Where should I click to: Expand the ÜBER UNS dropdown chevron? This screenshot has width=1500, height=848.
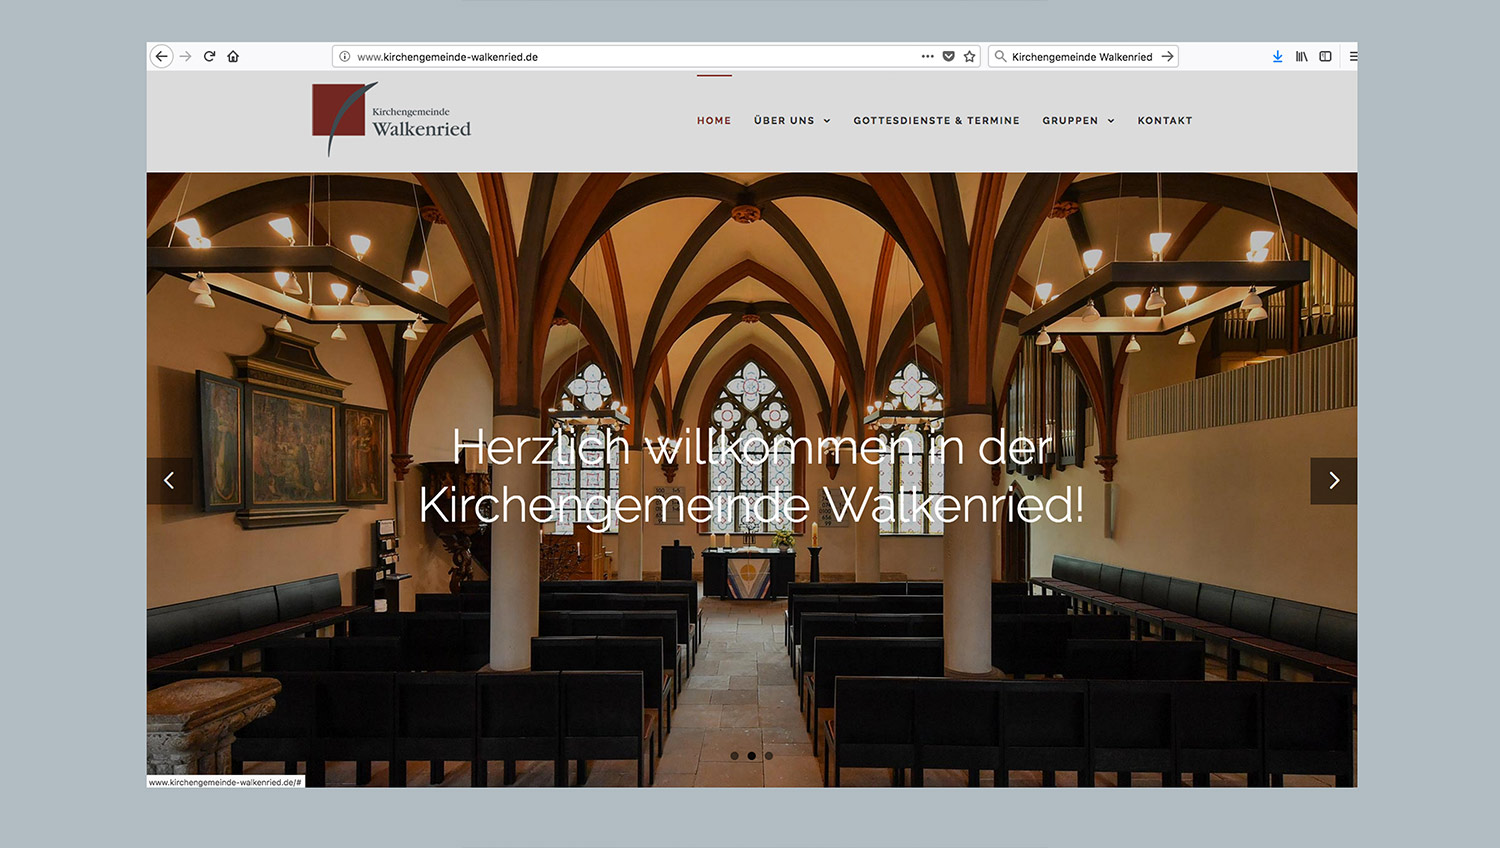(827, 121)
